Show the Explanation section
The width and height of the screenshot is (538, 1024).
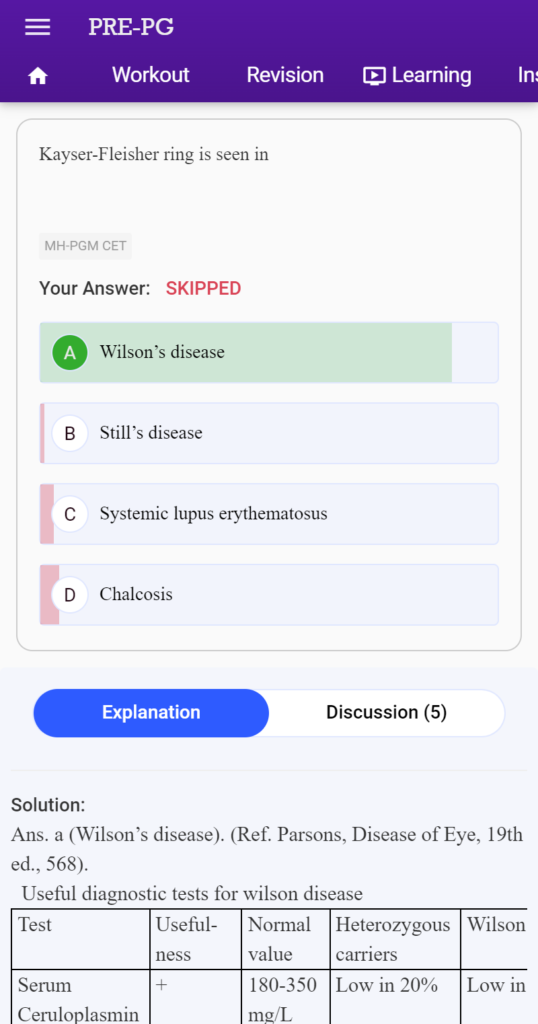tap(151, 712)
